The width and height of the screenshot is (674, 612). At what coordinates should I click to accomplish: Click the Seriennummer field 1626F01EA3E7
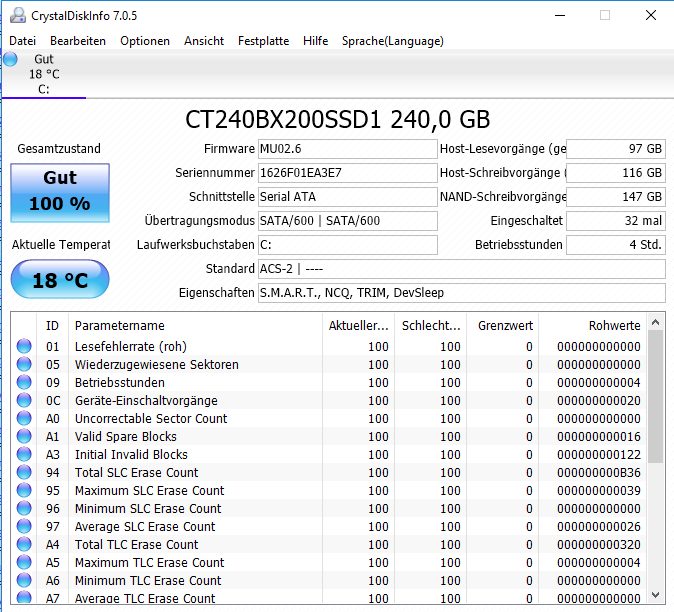point(348,173)
